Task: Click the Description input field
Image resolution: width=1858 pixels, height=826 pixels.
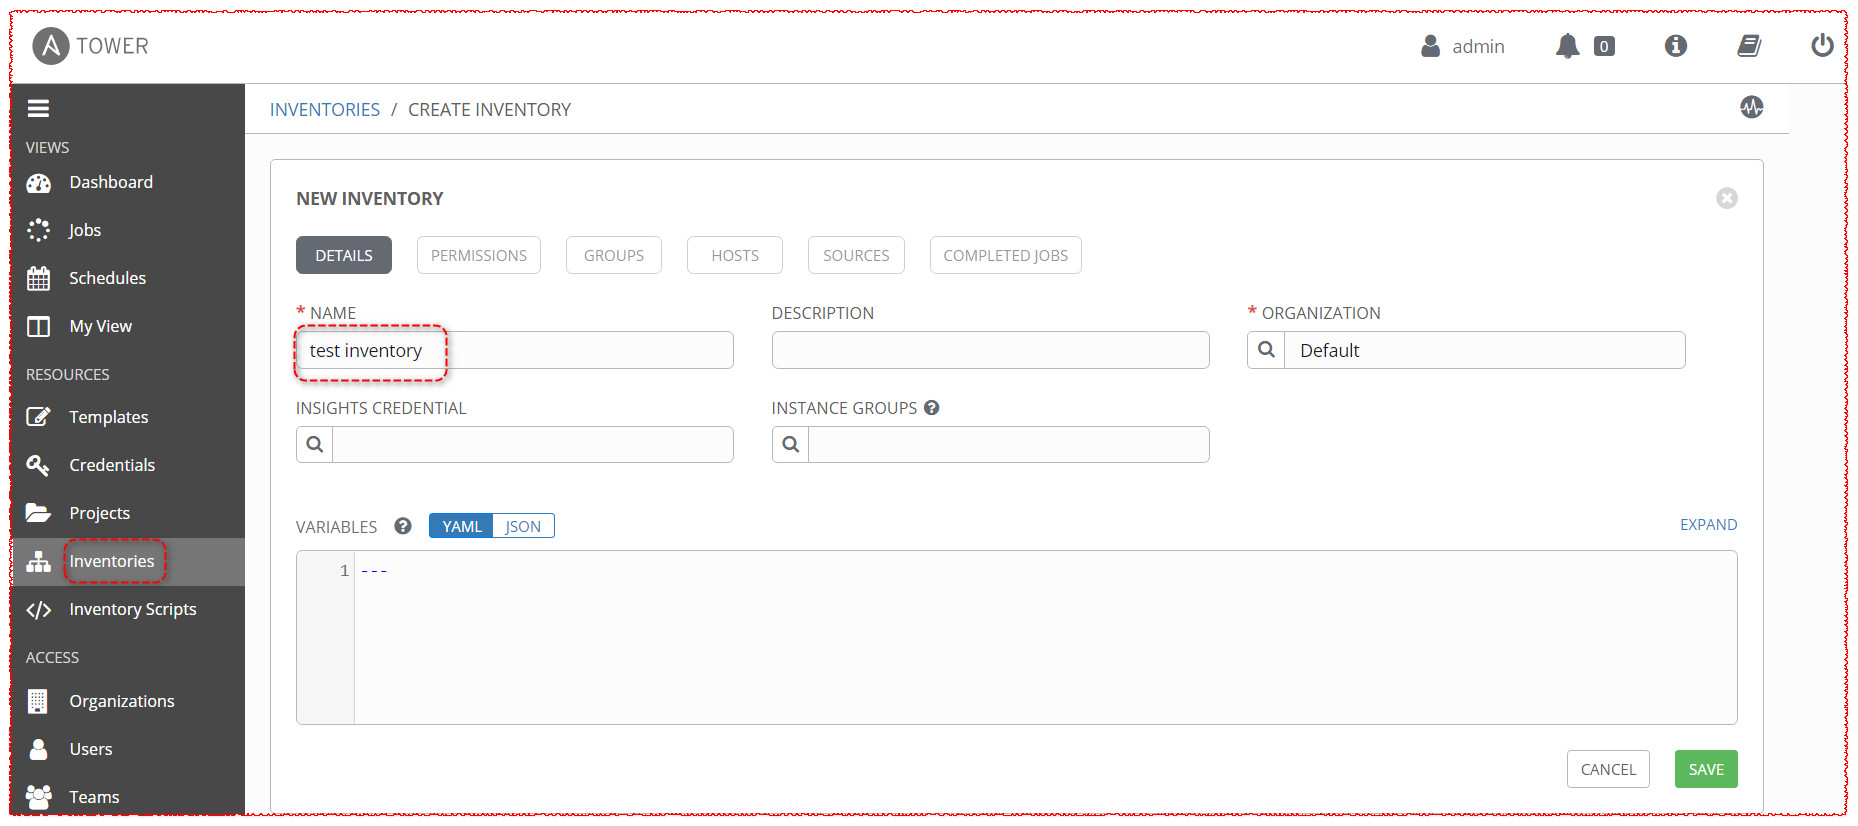Action: click(x=990, y=350)
